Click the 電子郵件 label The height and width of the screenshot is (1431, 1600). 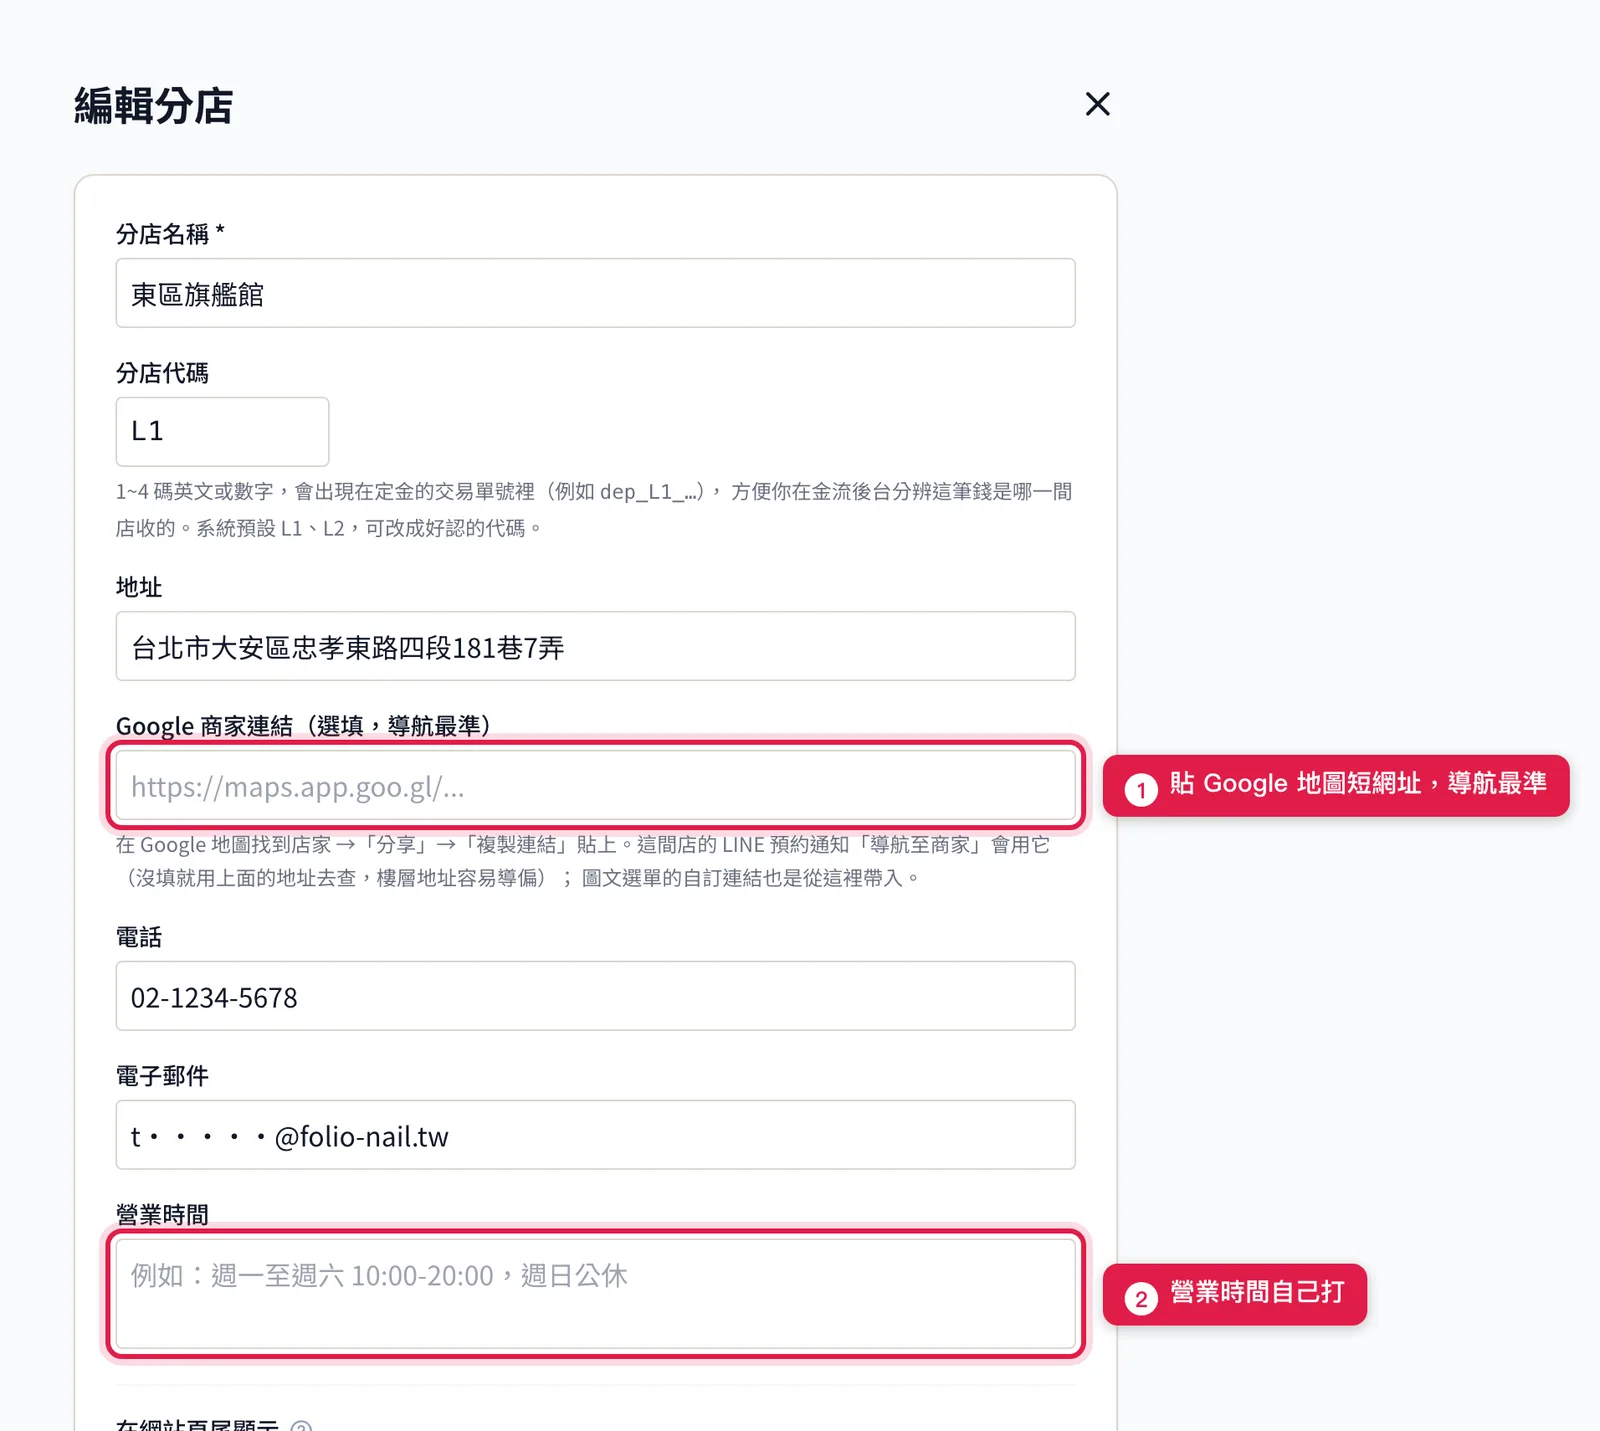162,1076
